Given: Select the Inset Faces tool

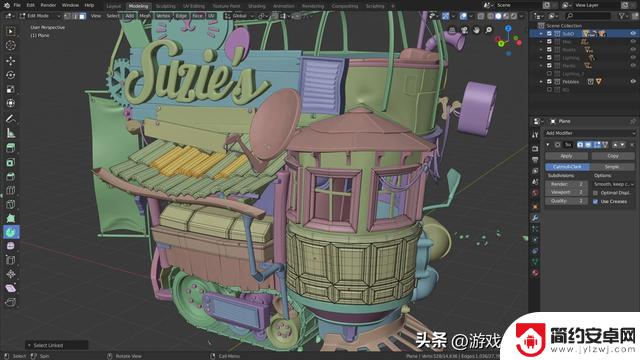Looking at the screenshot, I should tap(11, 162).
